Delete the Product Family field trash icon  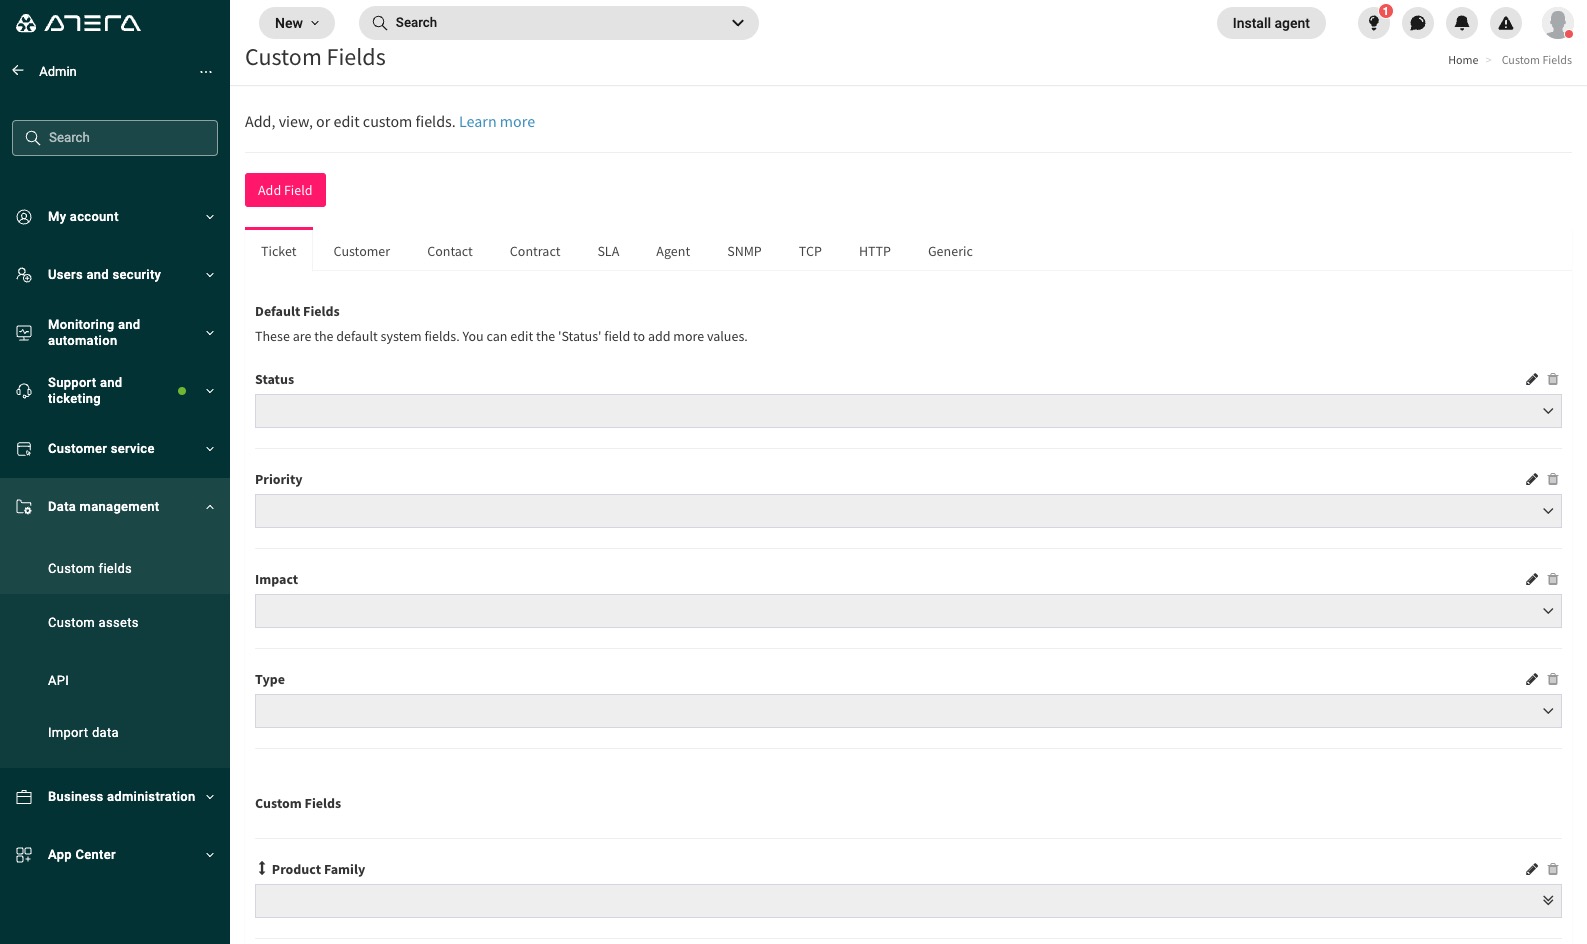1553,869
